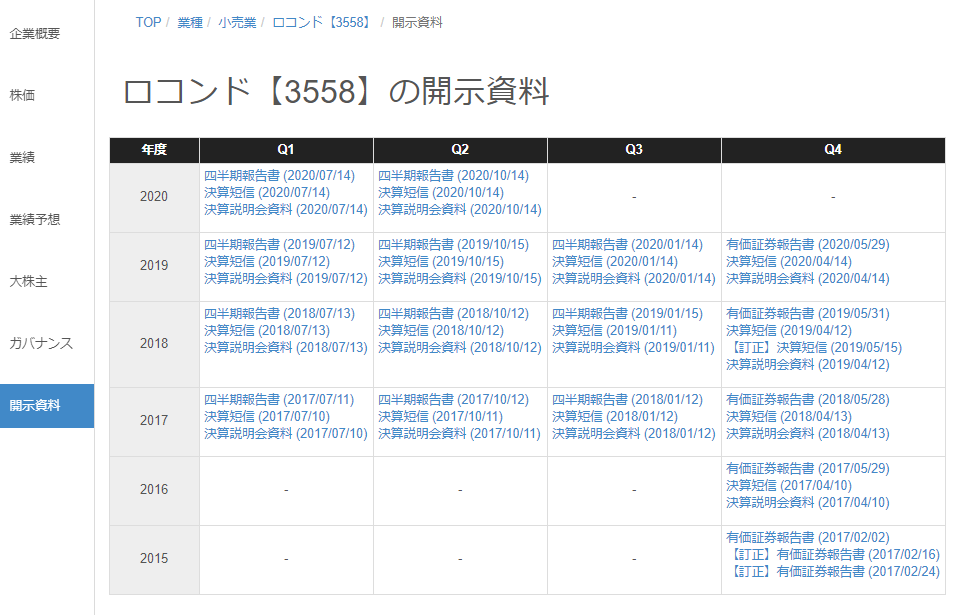966x615 pixels.
Task: Open 四半期報告書 (2019/10/15)
Action: (453, 245)
